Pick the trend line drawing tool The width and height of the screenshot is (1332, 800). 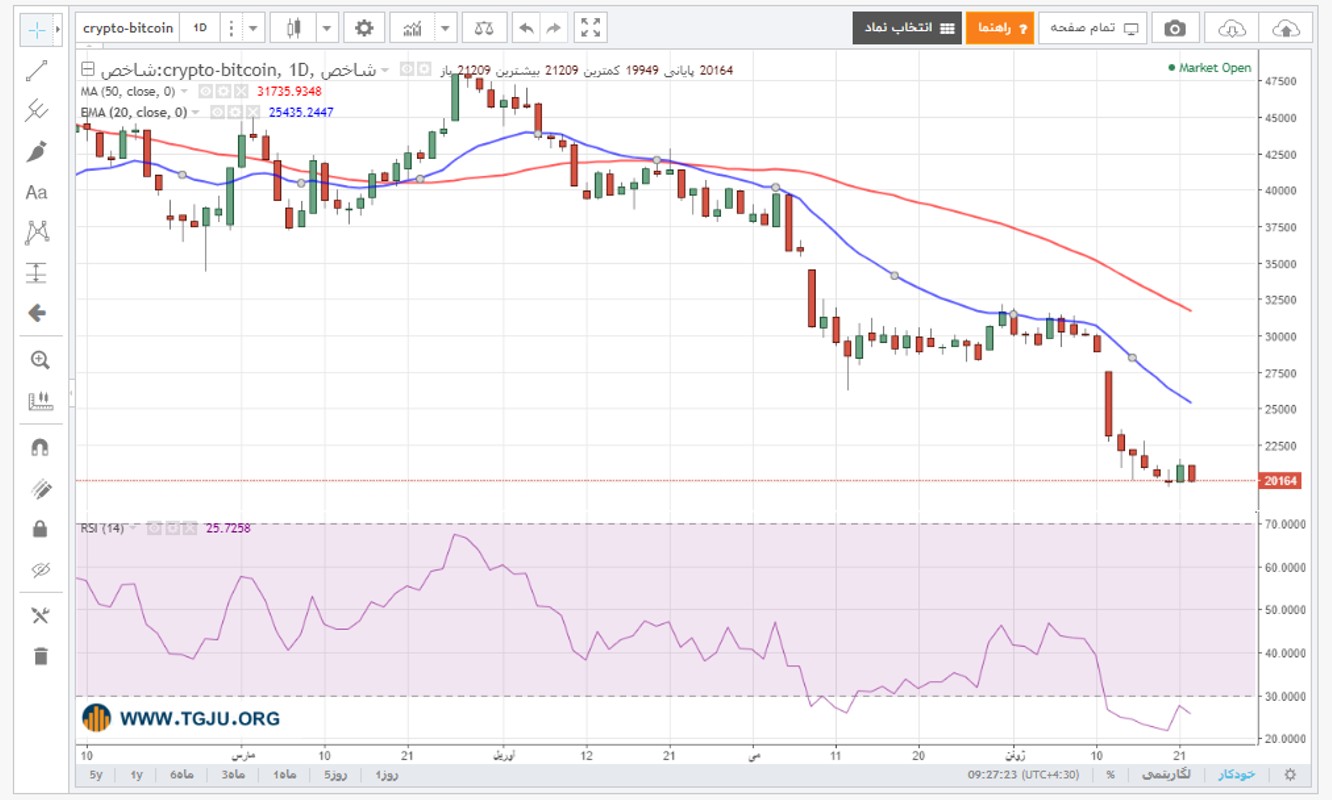[x=38, y=70]
